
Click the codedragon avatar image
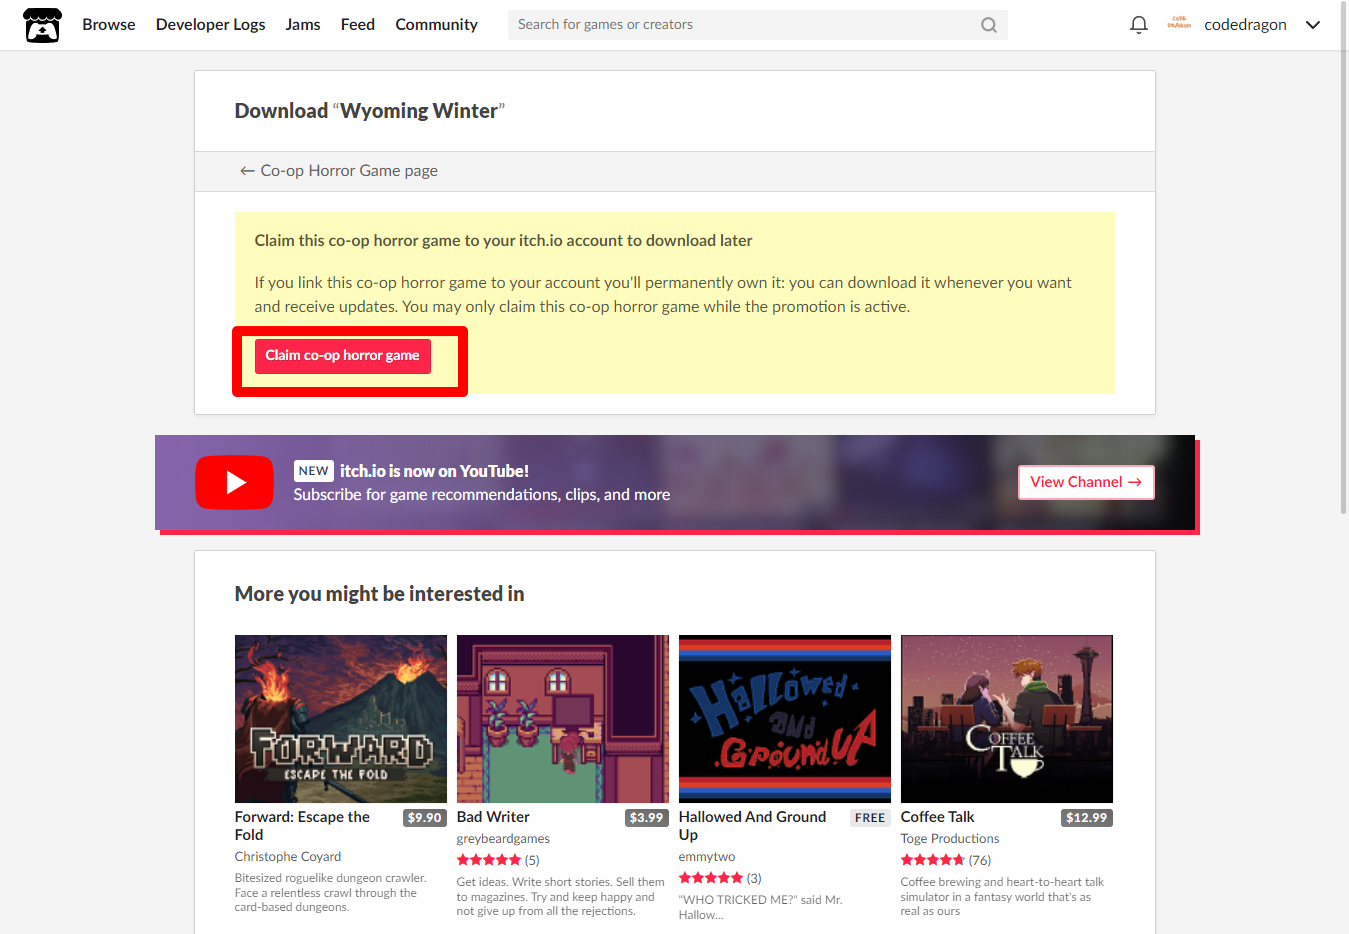click(1179, 24)
